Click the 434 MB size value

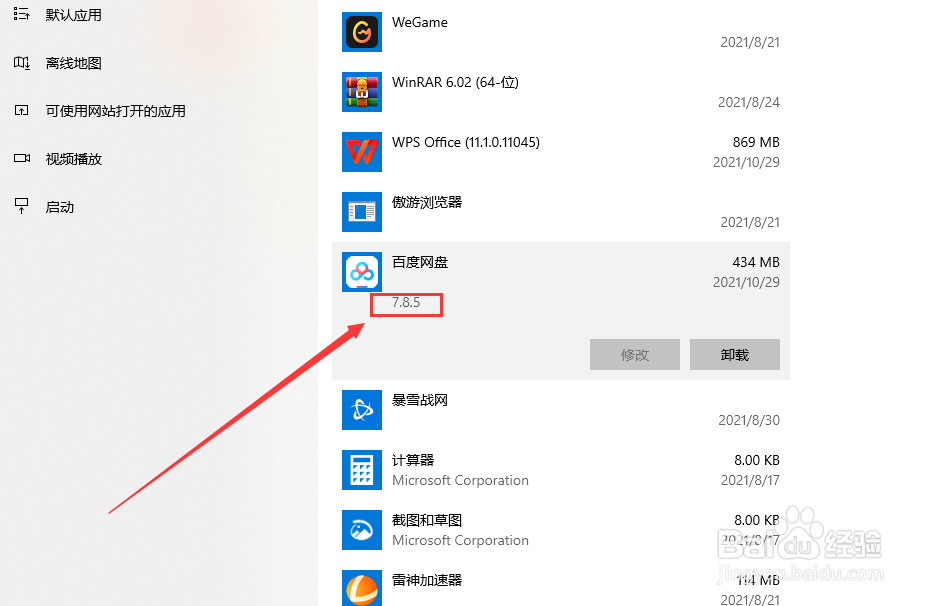[756, 262]
